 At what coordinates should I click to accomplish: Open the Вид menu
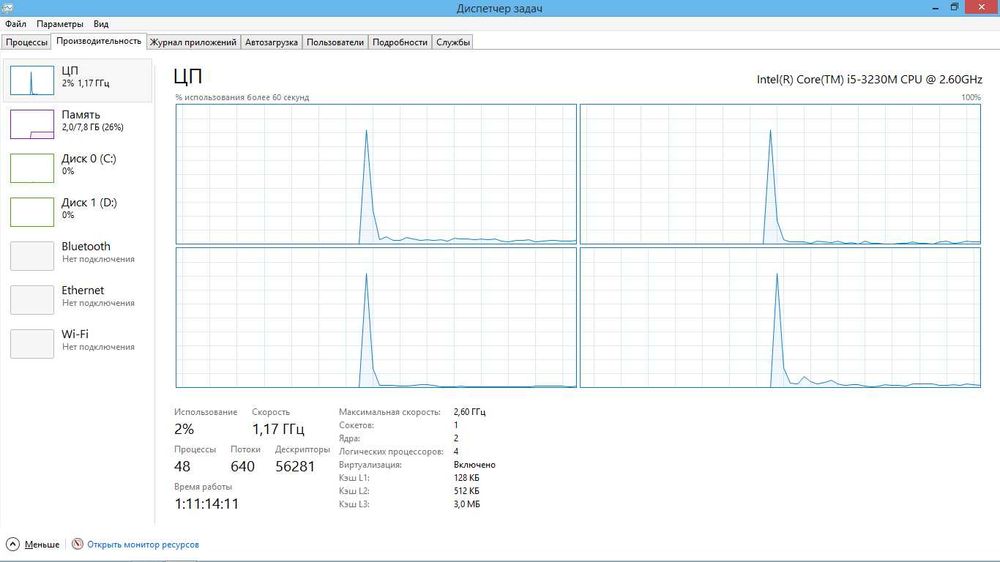[101, 24]
